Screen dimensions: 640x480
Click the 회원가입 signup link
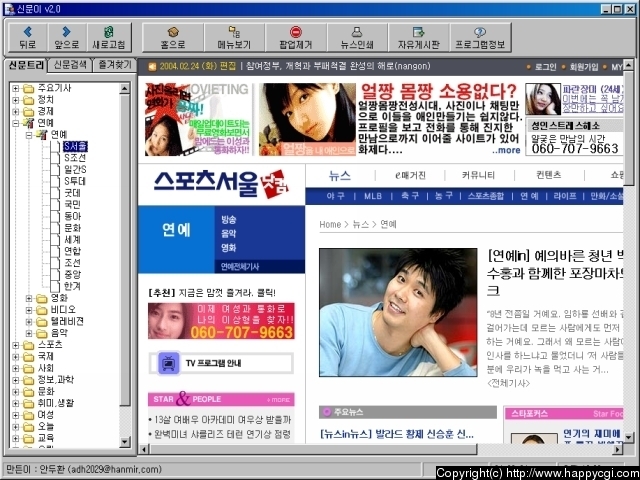click(584, 67)
